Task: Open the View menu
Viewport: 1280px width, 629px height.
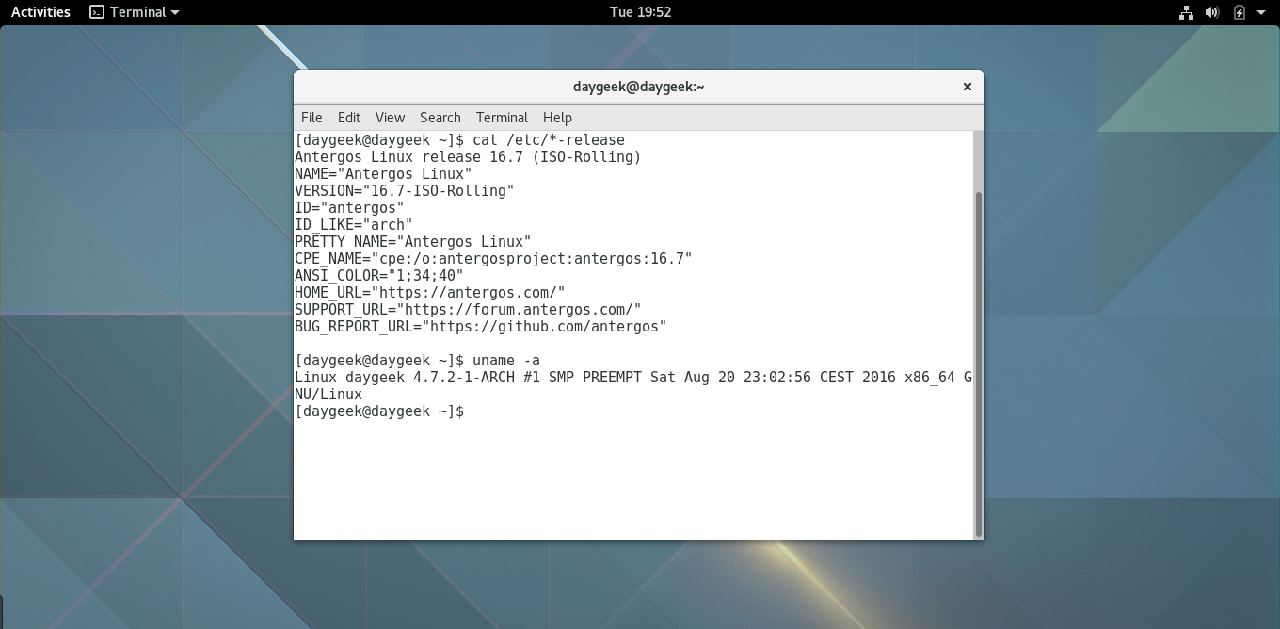Action: coord(390,117)
